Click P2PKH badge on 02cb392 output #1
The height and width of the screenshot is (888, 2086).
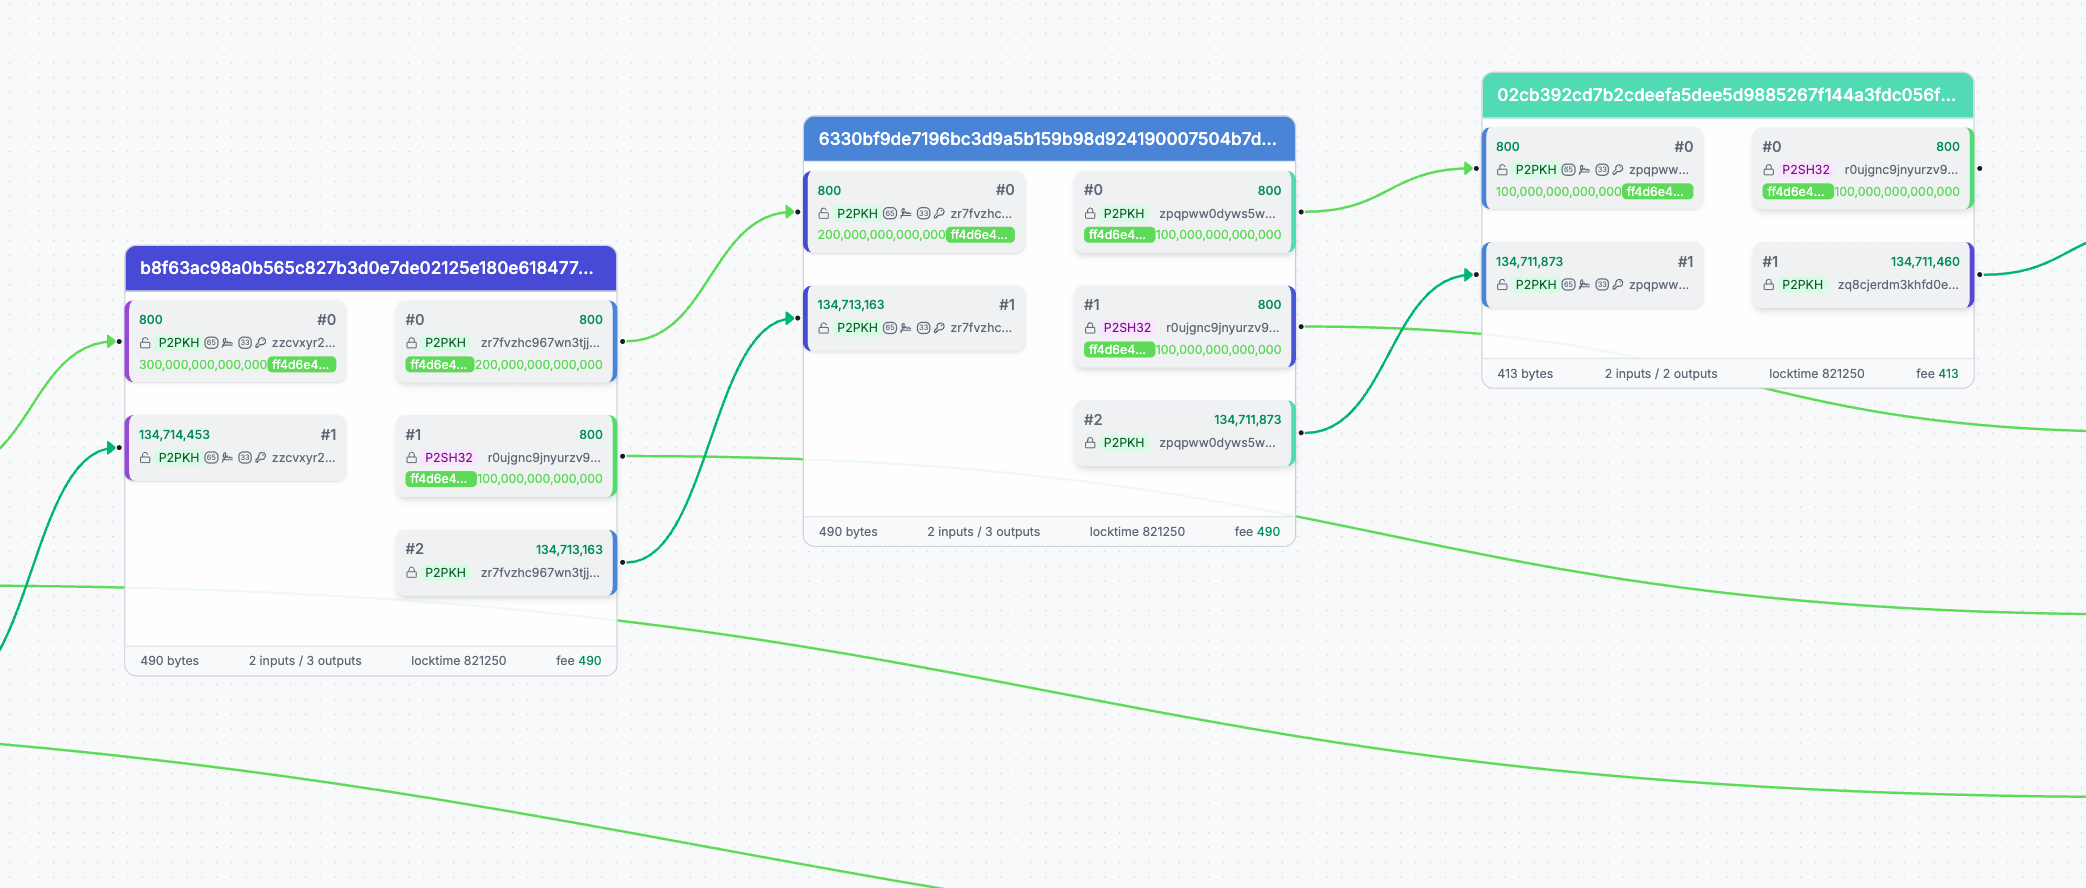(x=1802, y=285)
